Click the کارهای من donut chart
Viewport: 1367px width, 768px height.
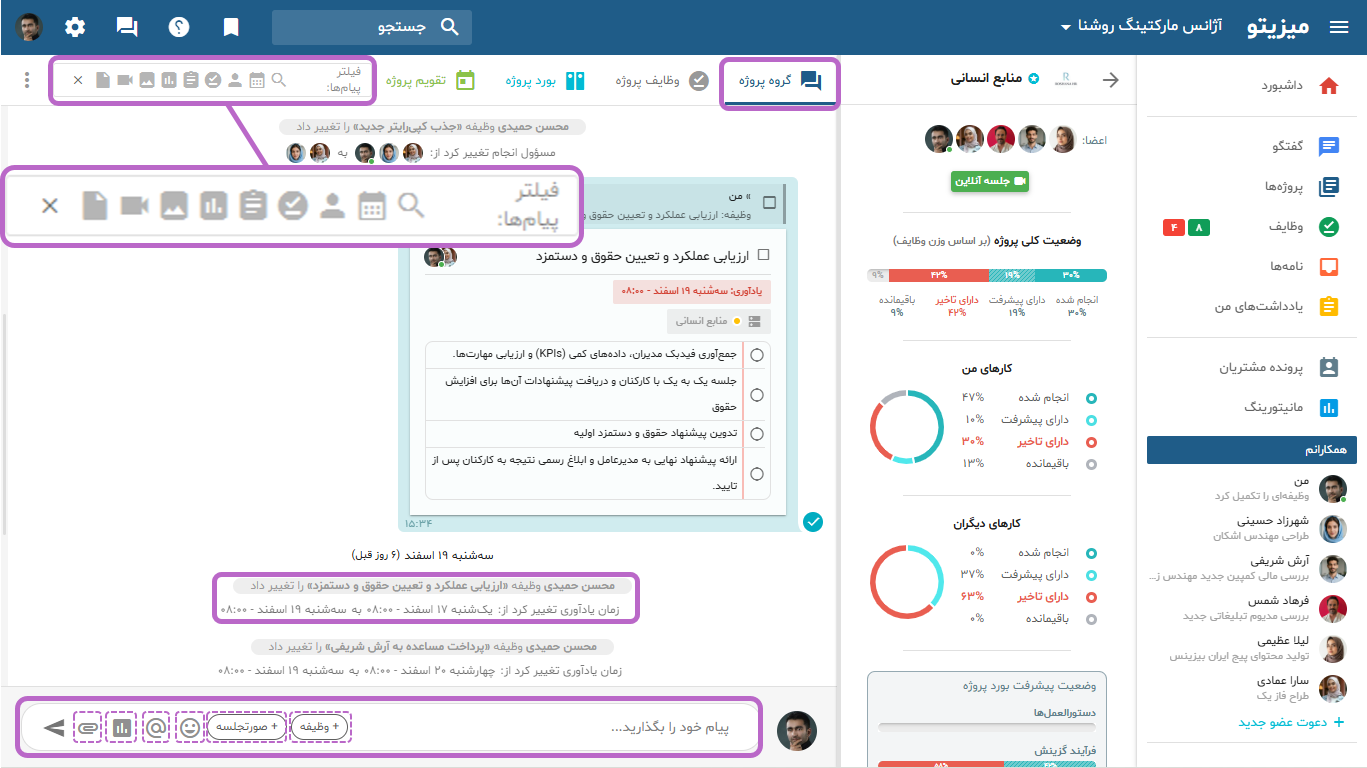click(x=907, y=427)
